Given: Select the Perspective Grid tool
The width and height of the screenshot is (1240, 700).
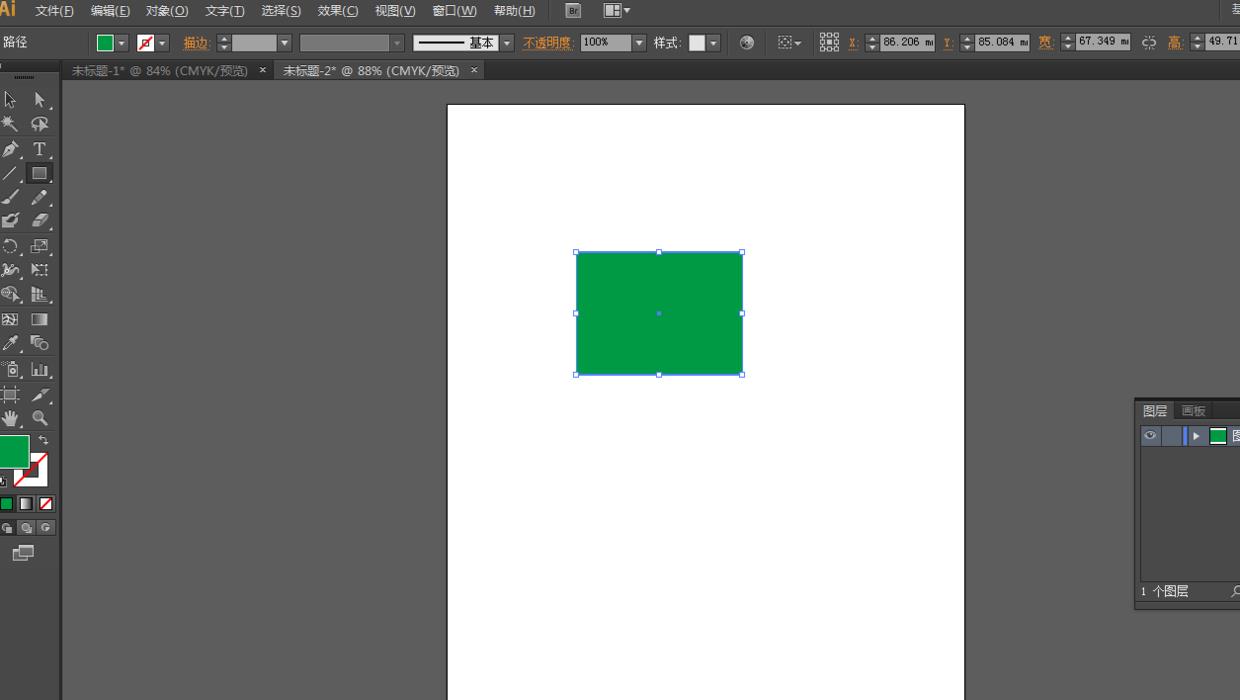Looking at the screenshot, I should [x=39, y=295].
